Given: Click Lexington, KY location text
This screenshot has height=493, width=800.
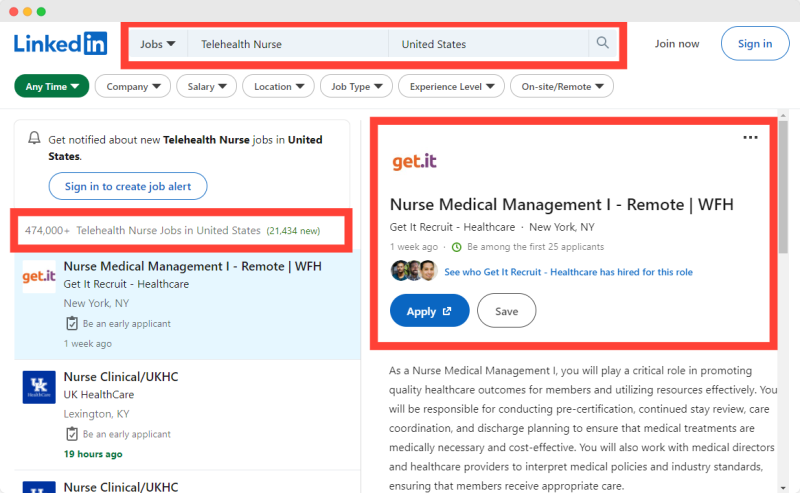Looking at the screenshot, I should [96, 413].
